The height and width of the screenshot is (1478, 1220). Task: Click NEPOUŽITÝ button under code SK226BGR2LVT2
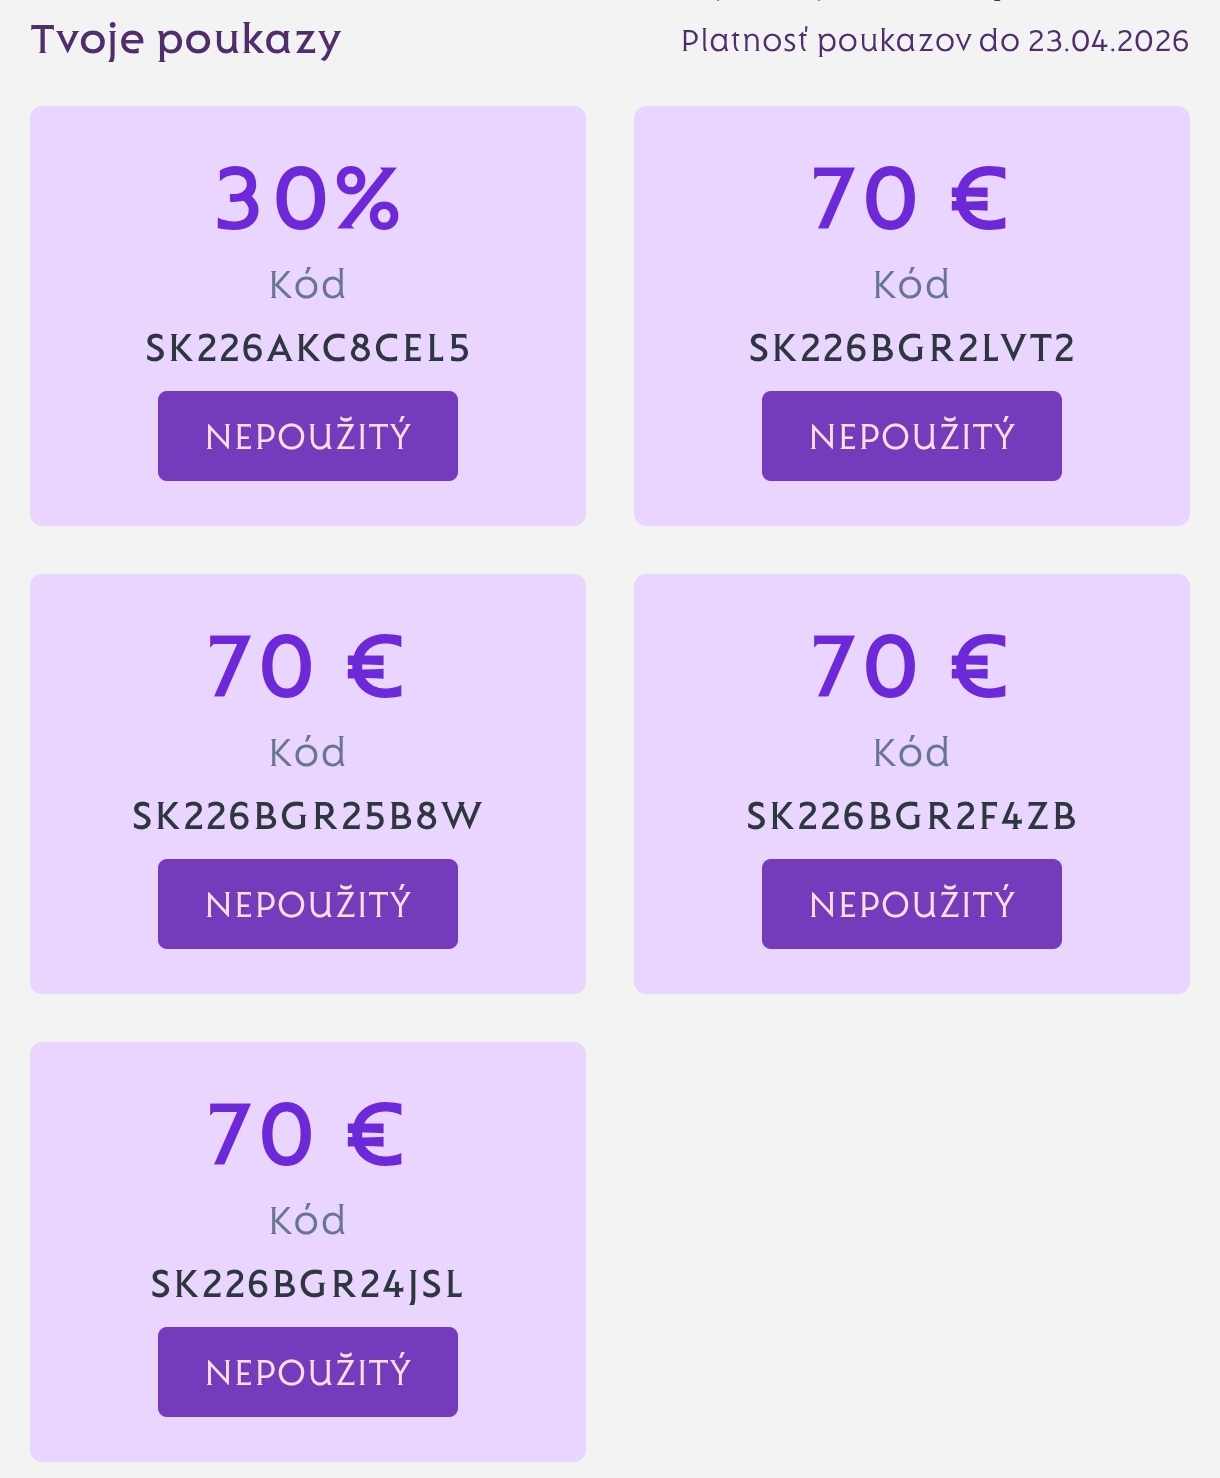tap(911, 436)
